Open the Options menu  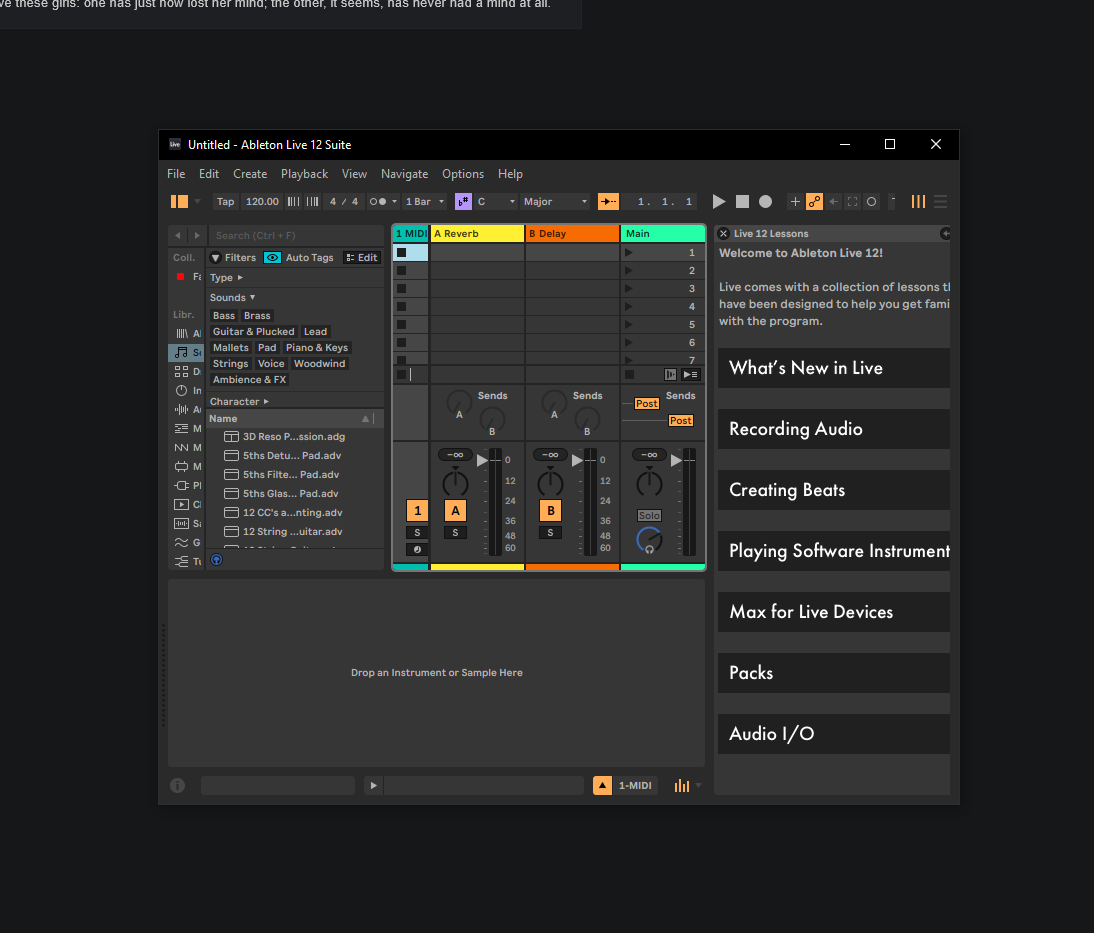[463, 174]
